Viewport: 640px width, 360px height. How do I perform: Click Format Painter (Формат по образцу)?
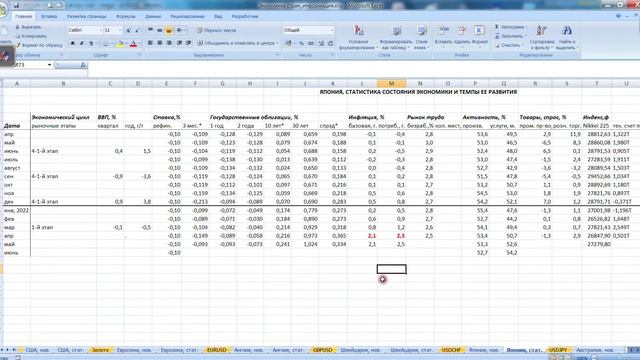pos(39,45)
